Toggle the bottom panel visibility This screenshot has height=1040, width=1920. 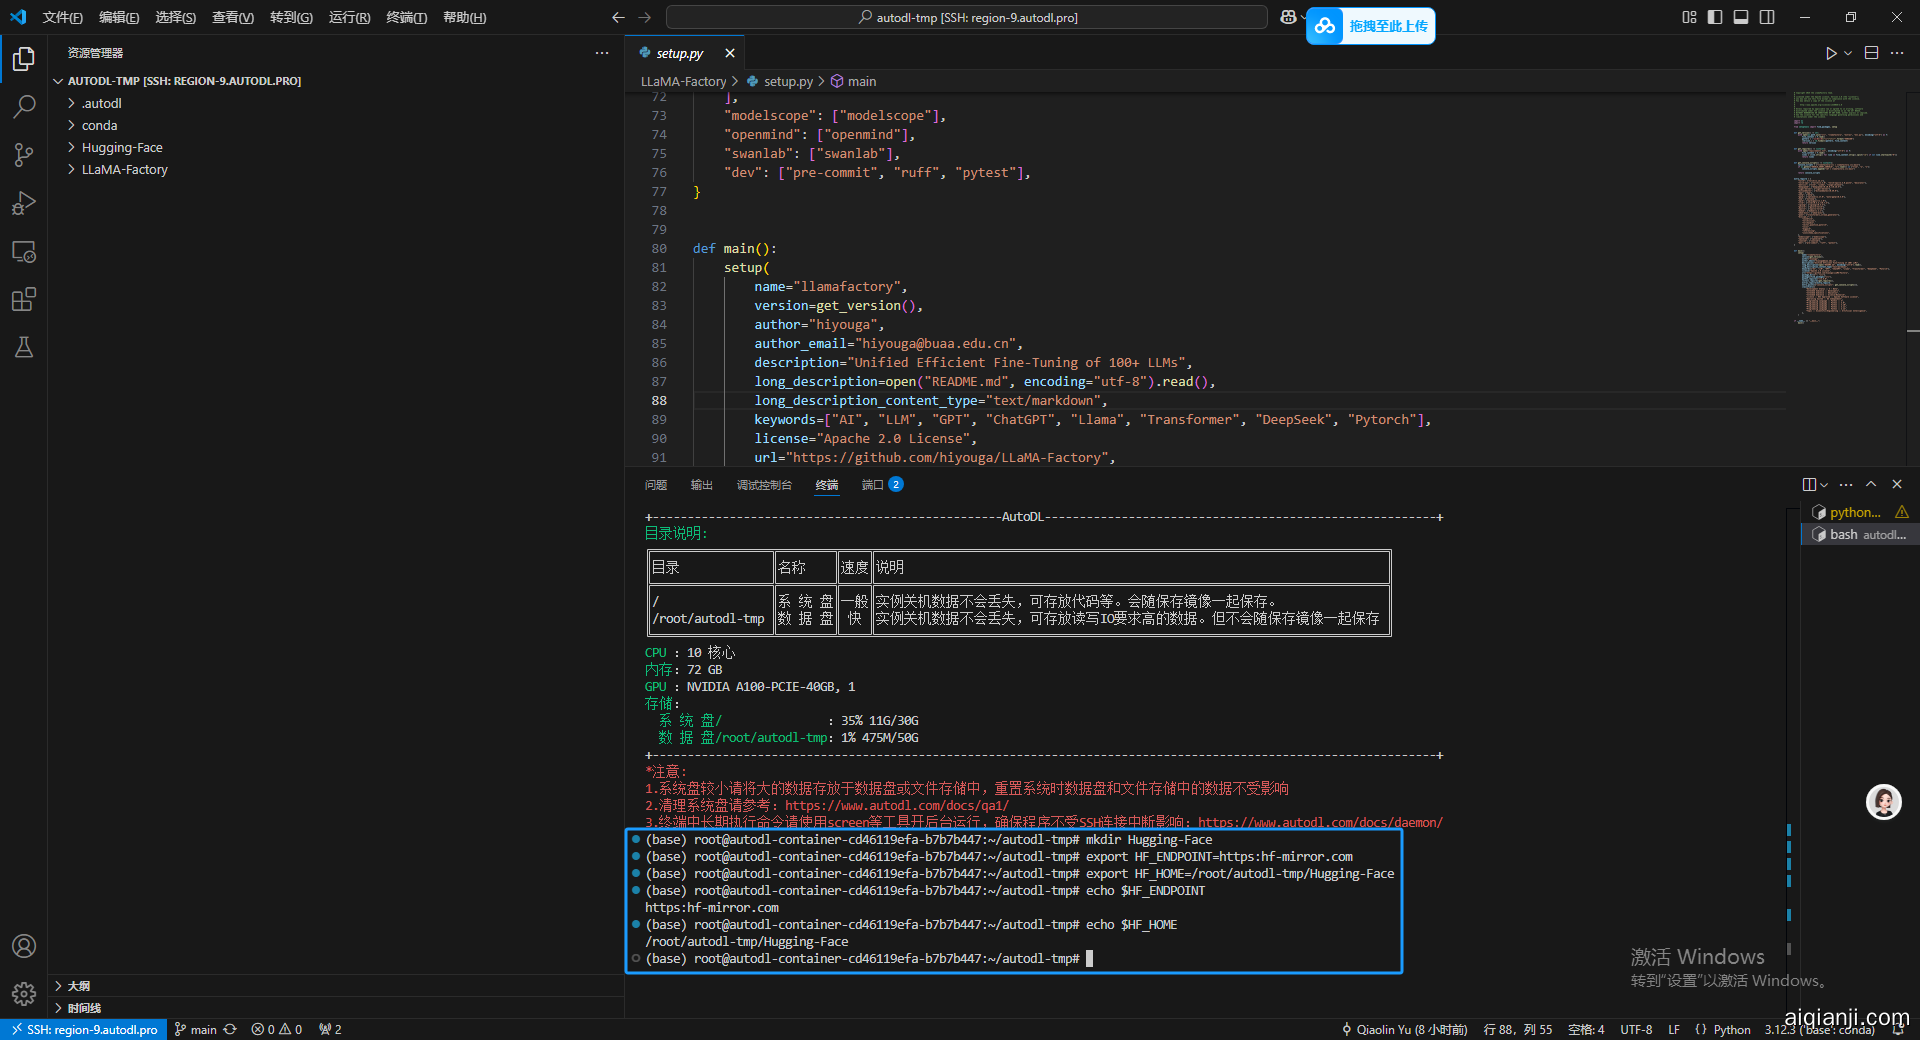click(1741, 17)
